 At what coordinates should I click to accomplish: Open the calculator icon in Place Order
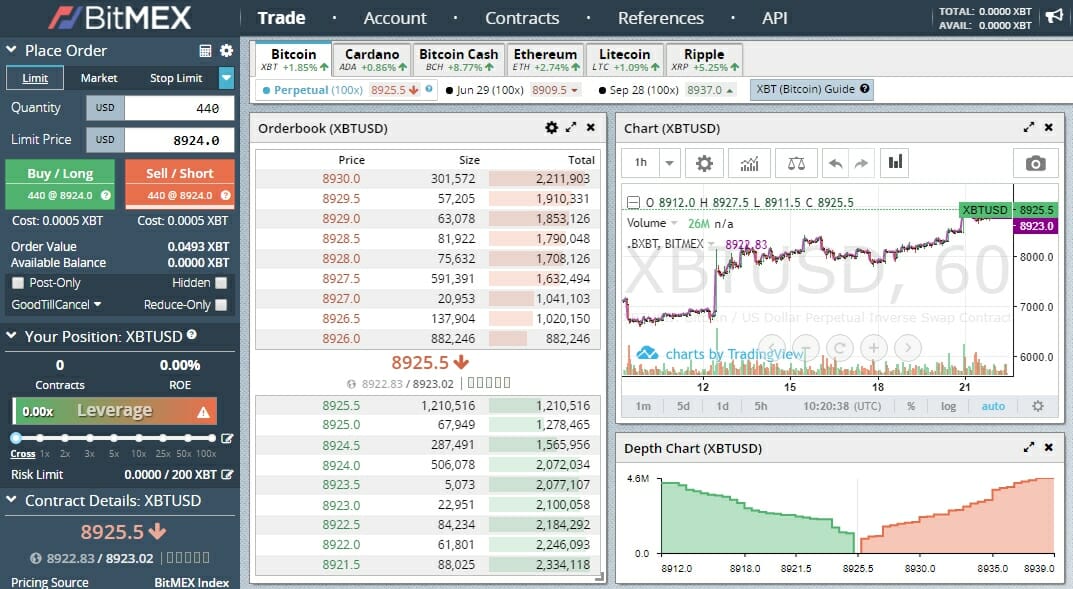205,51
